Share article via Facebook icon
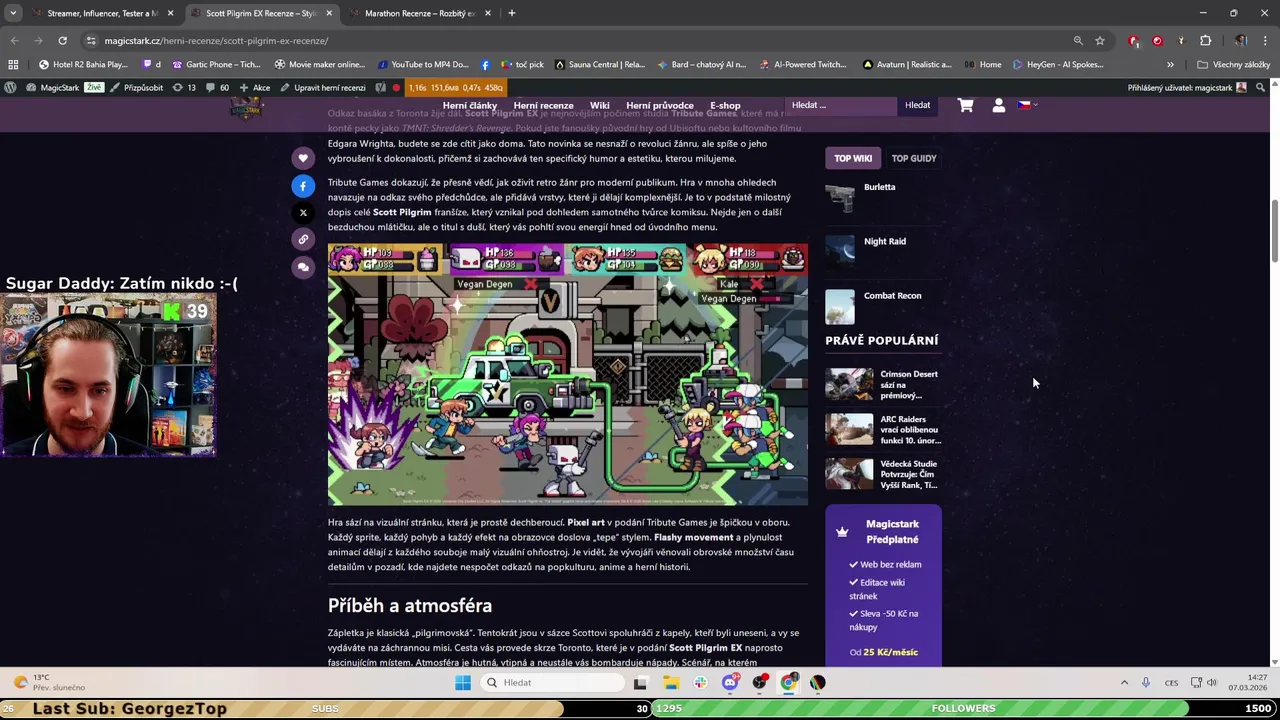 (303, 186)
